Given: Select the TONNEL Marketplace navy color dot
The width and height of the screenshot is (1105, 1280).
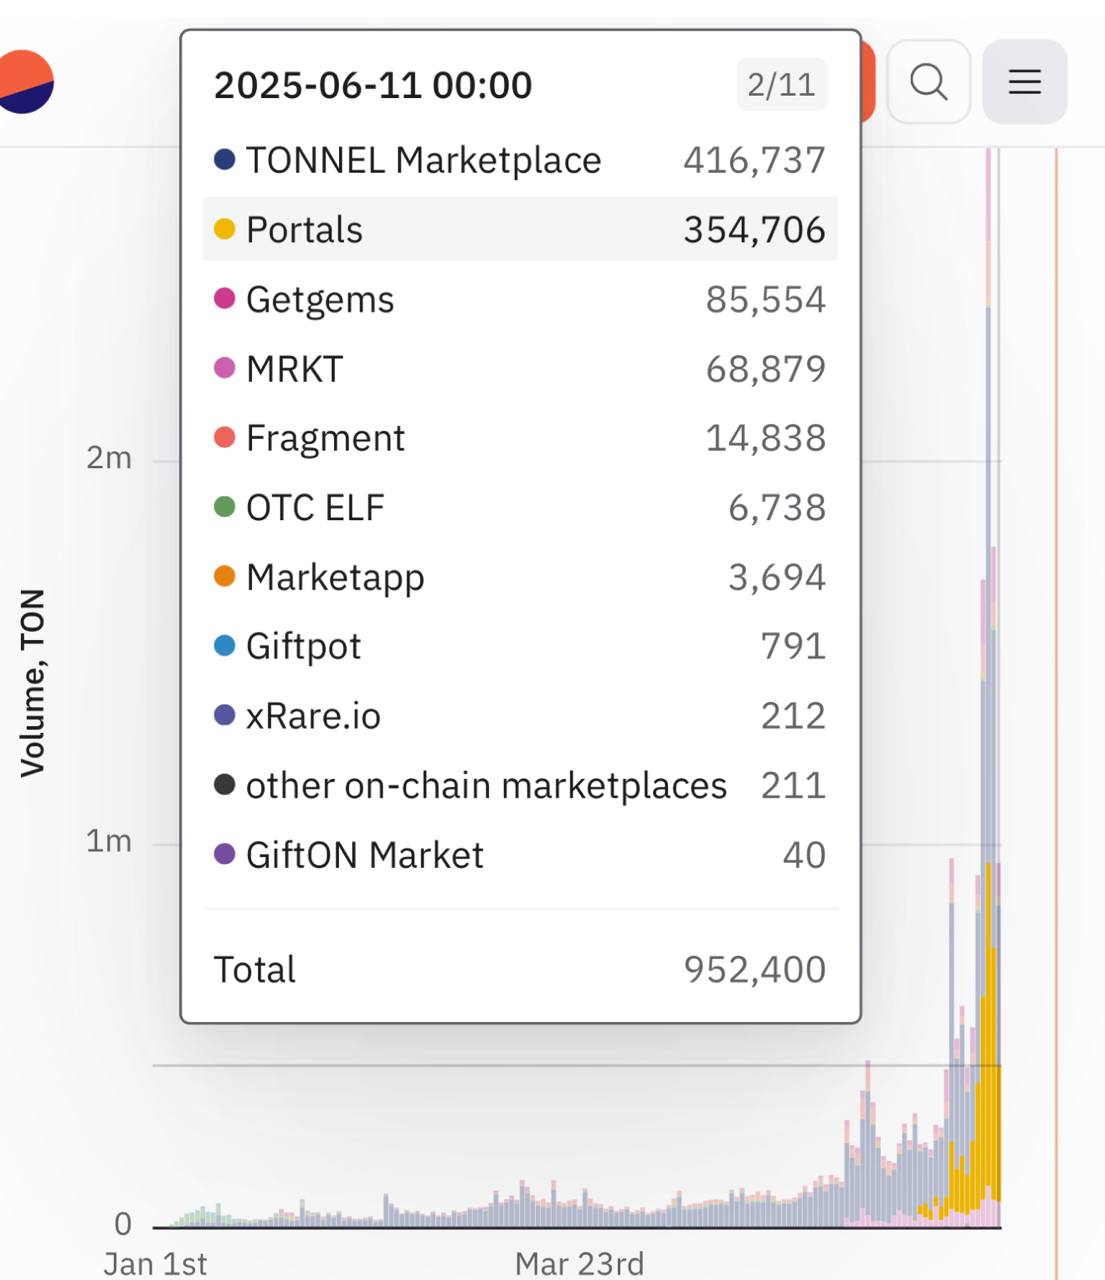Looking at the screenshot, I should click(x=225, y=159).
